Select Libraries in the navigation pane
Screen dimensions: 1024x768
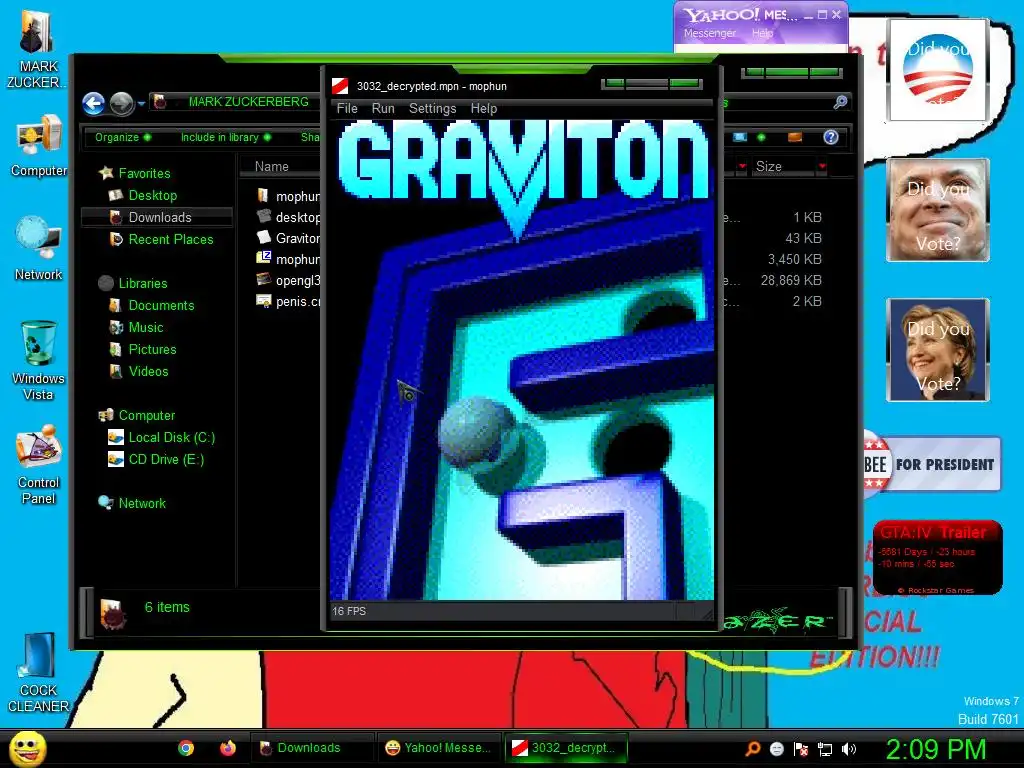pyautogui.click(x=142, y=283)
